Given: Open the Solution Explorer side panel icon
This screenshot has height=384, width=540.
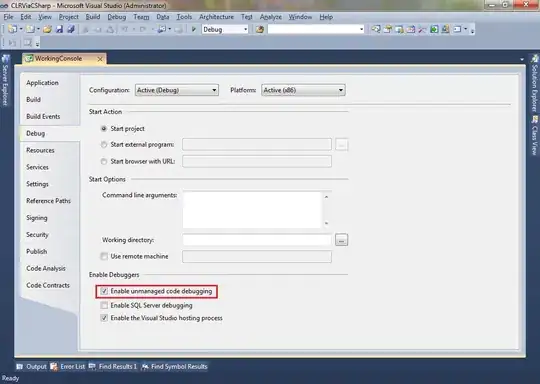Looking at the screenshot, I should 535,59.
